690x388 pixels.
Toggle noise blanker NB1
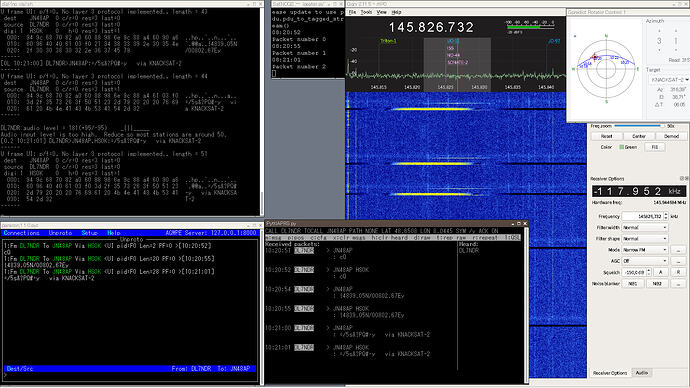(x=632, y=284)
